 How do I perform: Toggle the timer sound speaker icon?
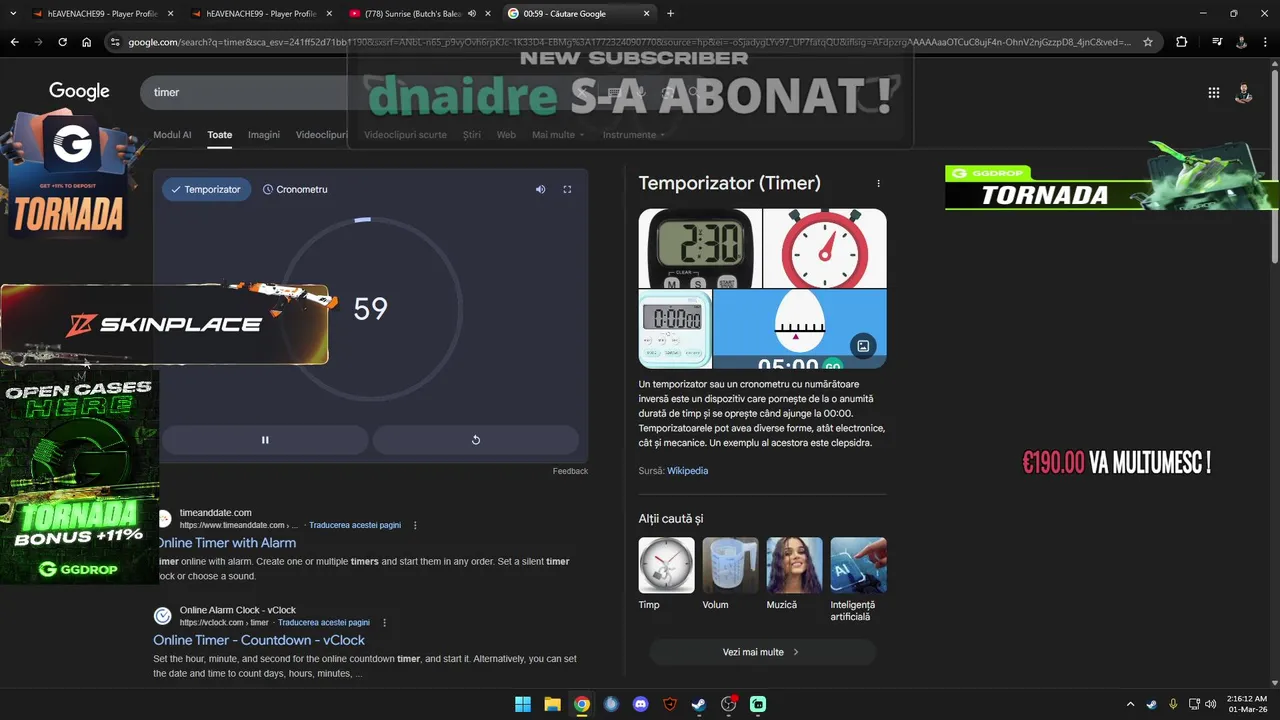540,189
